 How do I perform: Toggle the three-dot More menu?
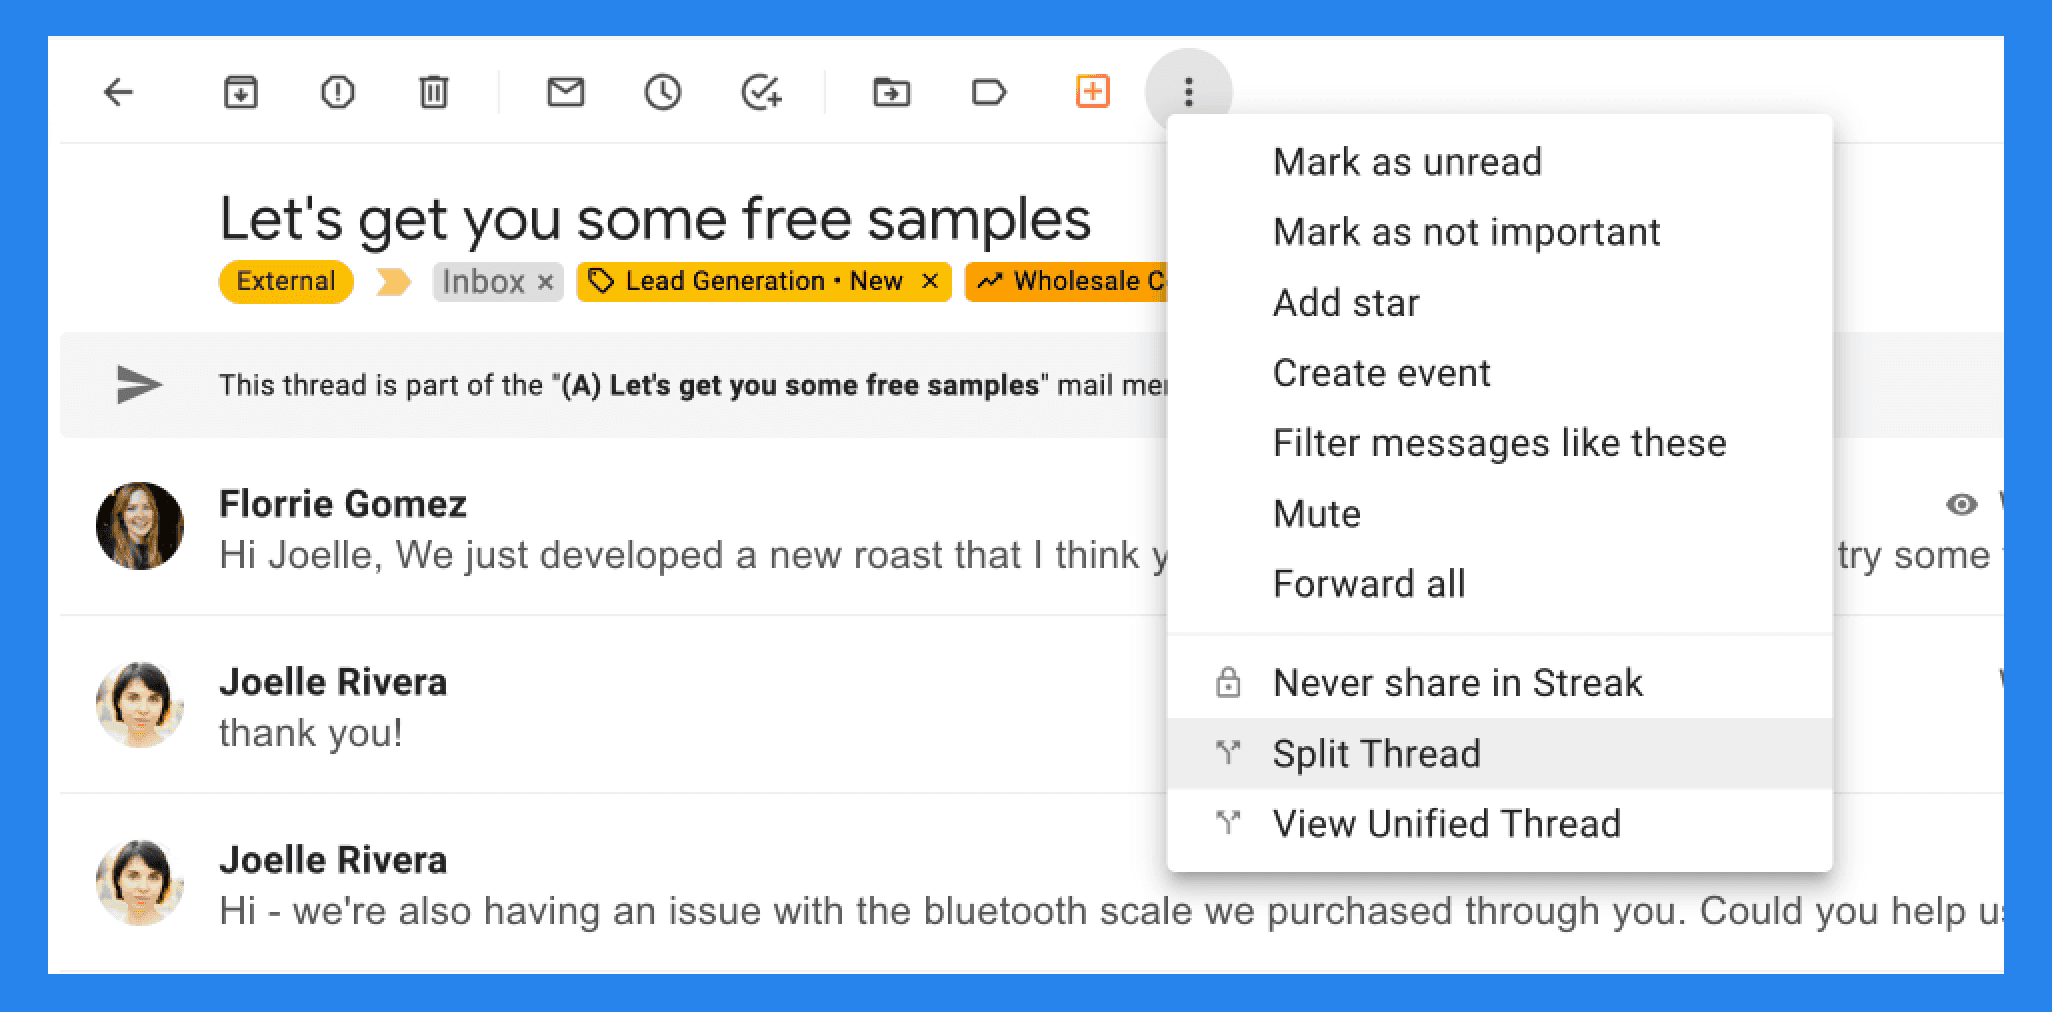click(x=1188, y=92)
